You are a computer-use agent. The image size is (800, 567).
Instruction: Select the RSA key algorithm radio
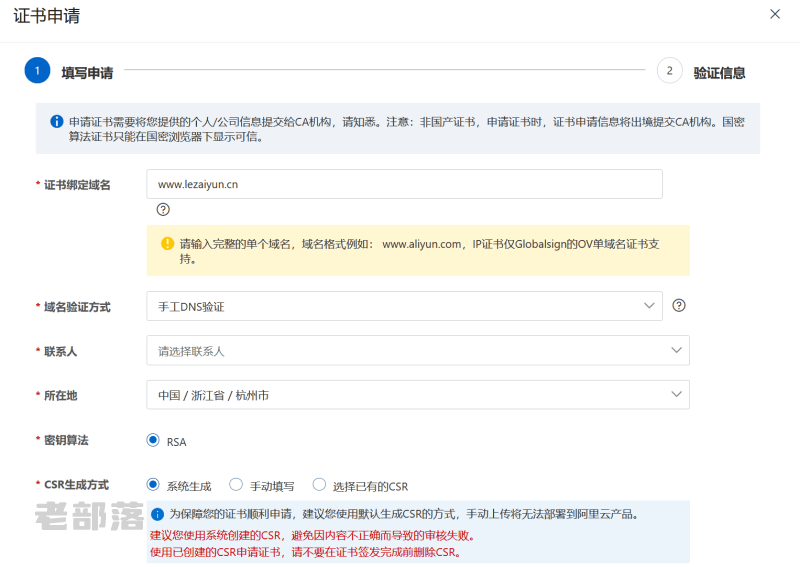(x=153, y=440)
